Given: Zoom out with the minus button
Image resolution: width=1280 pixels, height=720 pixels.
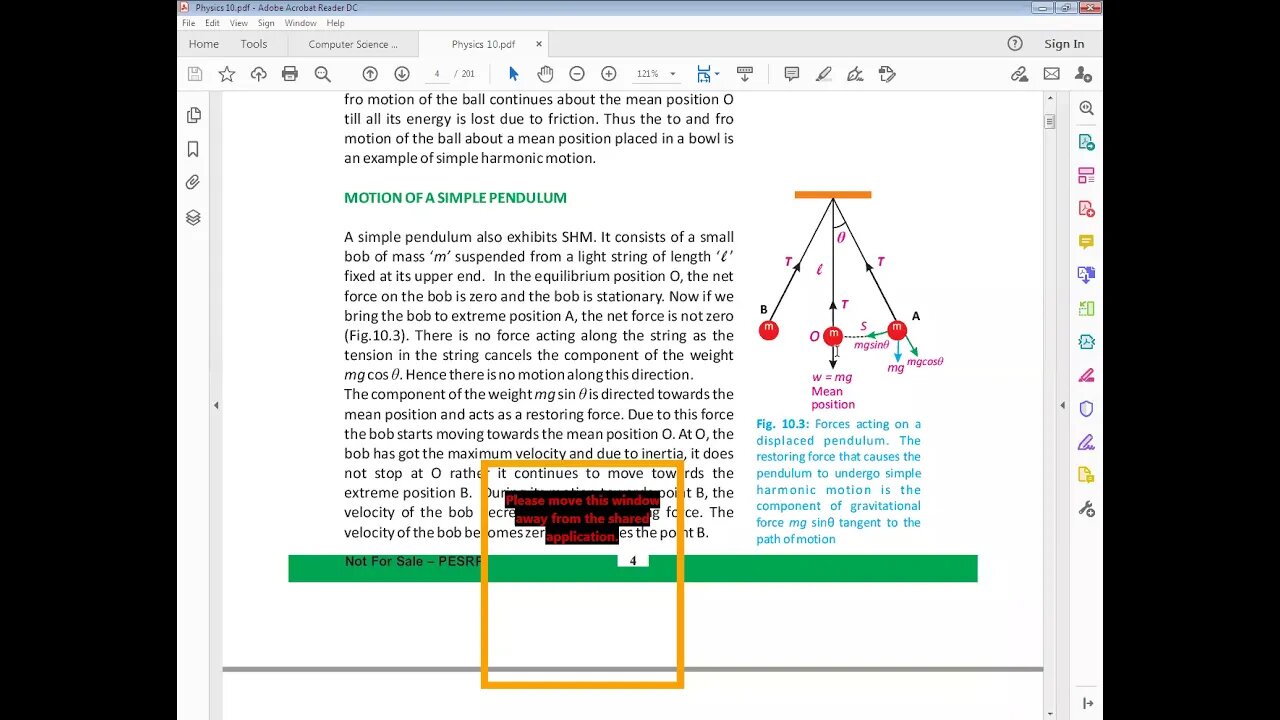Looking at the screenshot, I should coord(577,74).
